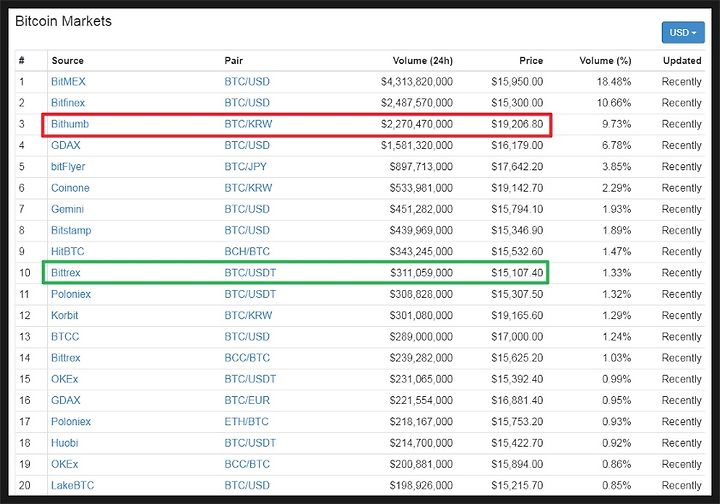Open the Bitfinex source link
The image size is (720, 504).
coord(68,103)
